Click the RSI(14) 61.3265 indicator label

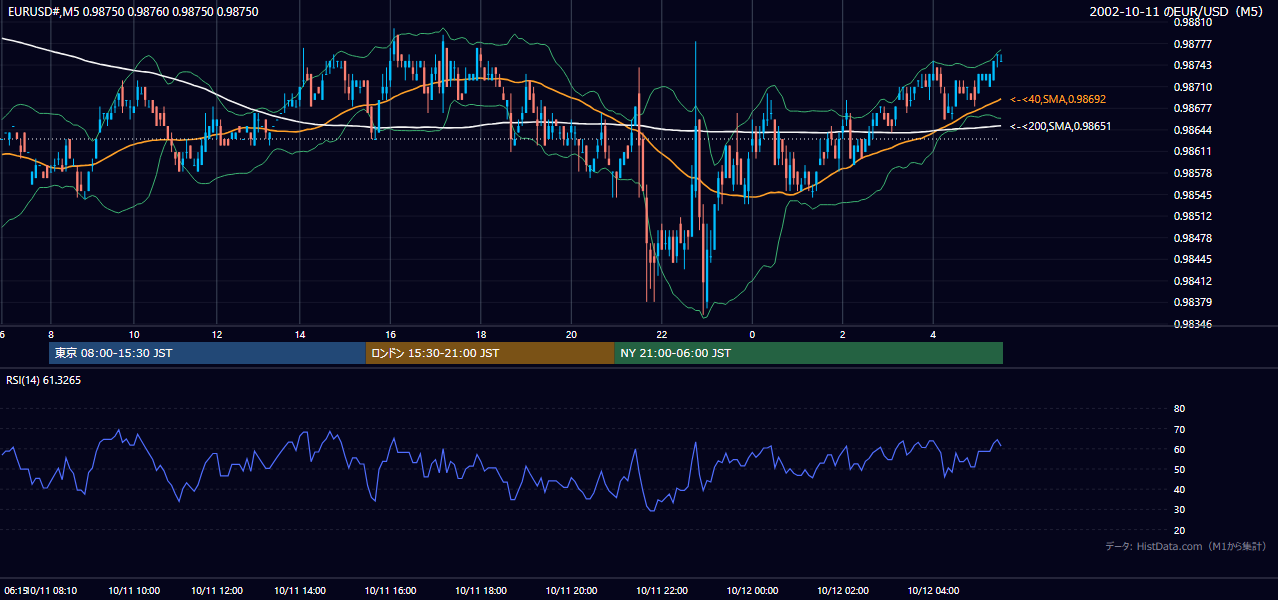click(x=43, y=380)
